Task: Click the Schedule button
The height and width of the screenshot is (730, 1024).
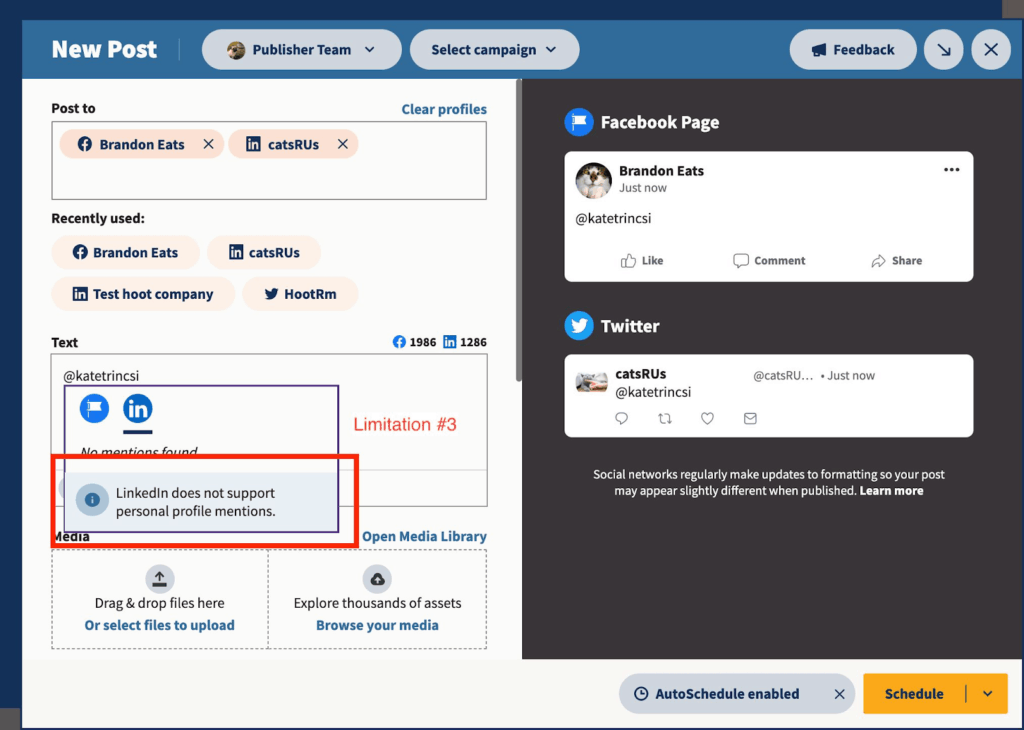Action: point(913,693)
